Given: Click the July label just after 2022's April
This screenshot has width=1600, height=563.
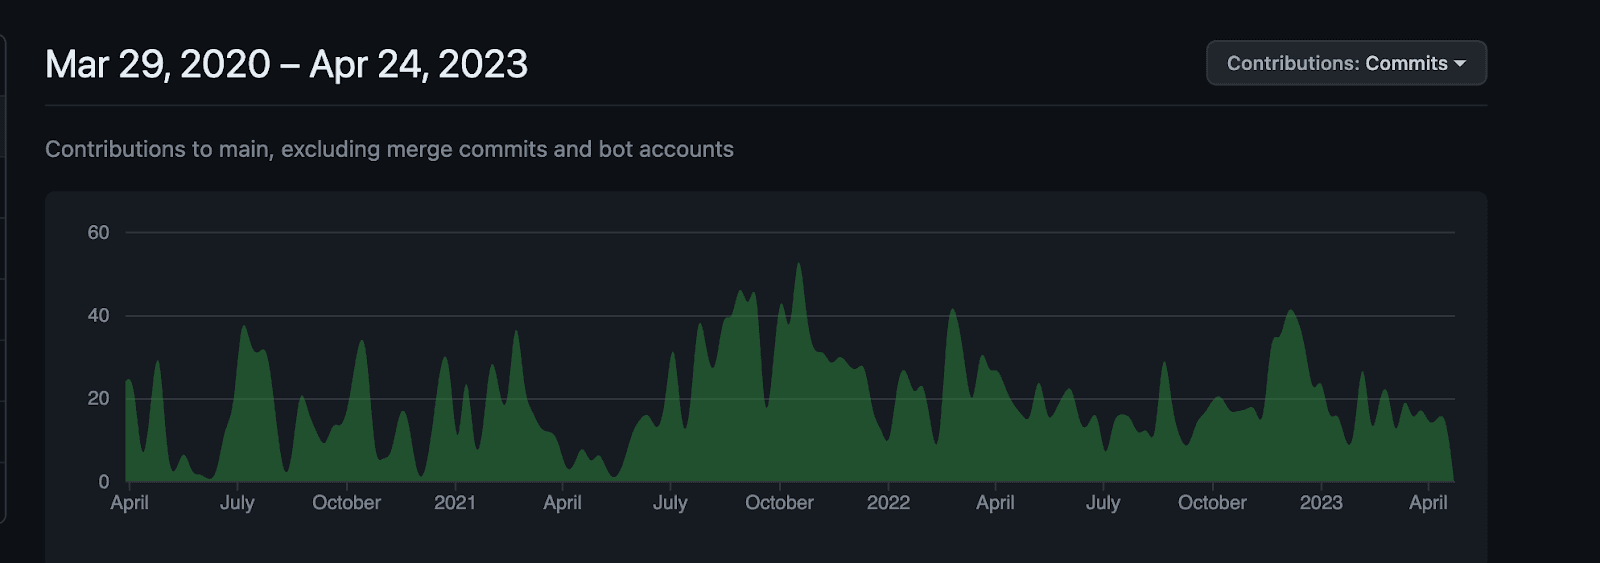Looking at the screenshot, I should 1103,502.
